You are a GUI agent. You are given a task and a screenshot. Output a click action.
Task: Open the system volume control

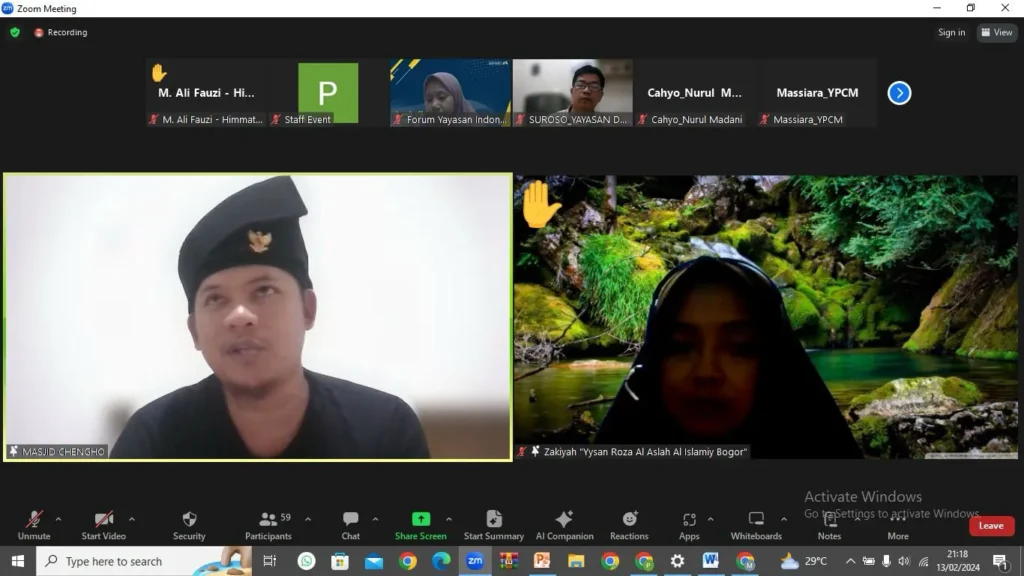click(904, 561)
